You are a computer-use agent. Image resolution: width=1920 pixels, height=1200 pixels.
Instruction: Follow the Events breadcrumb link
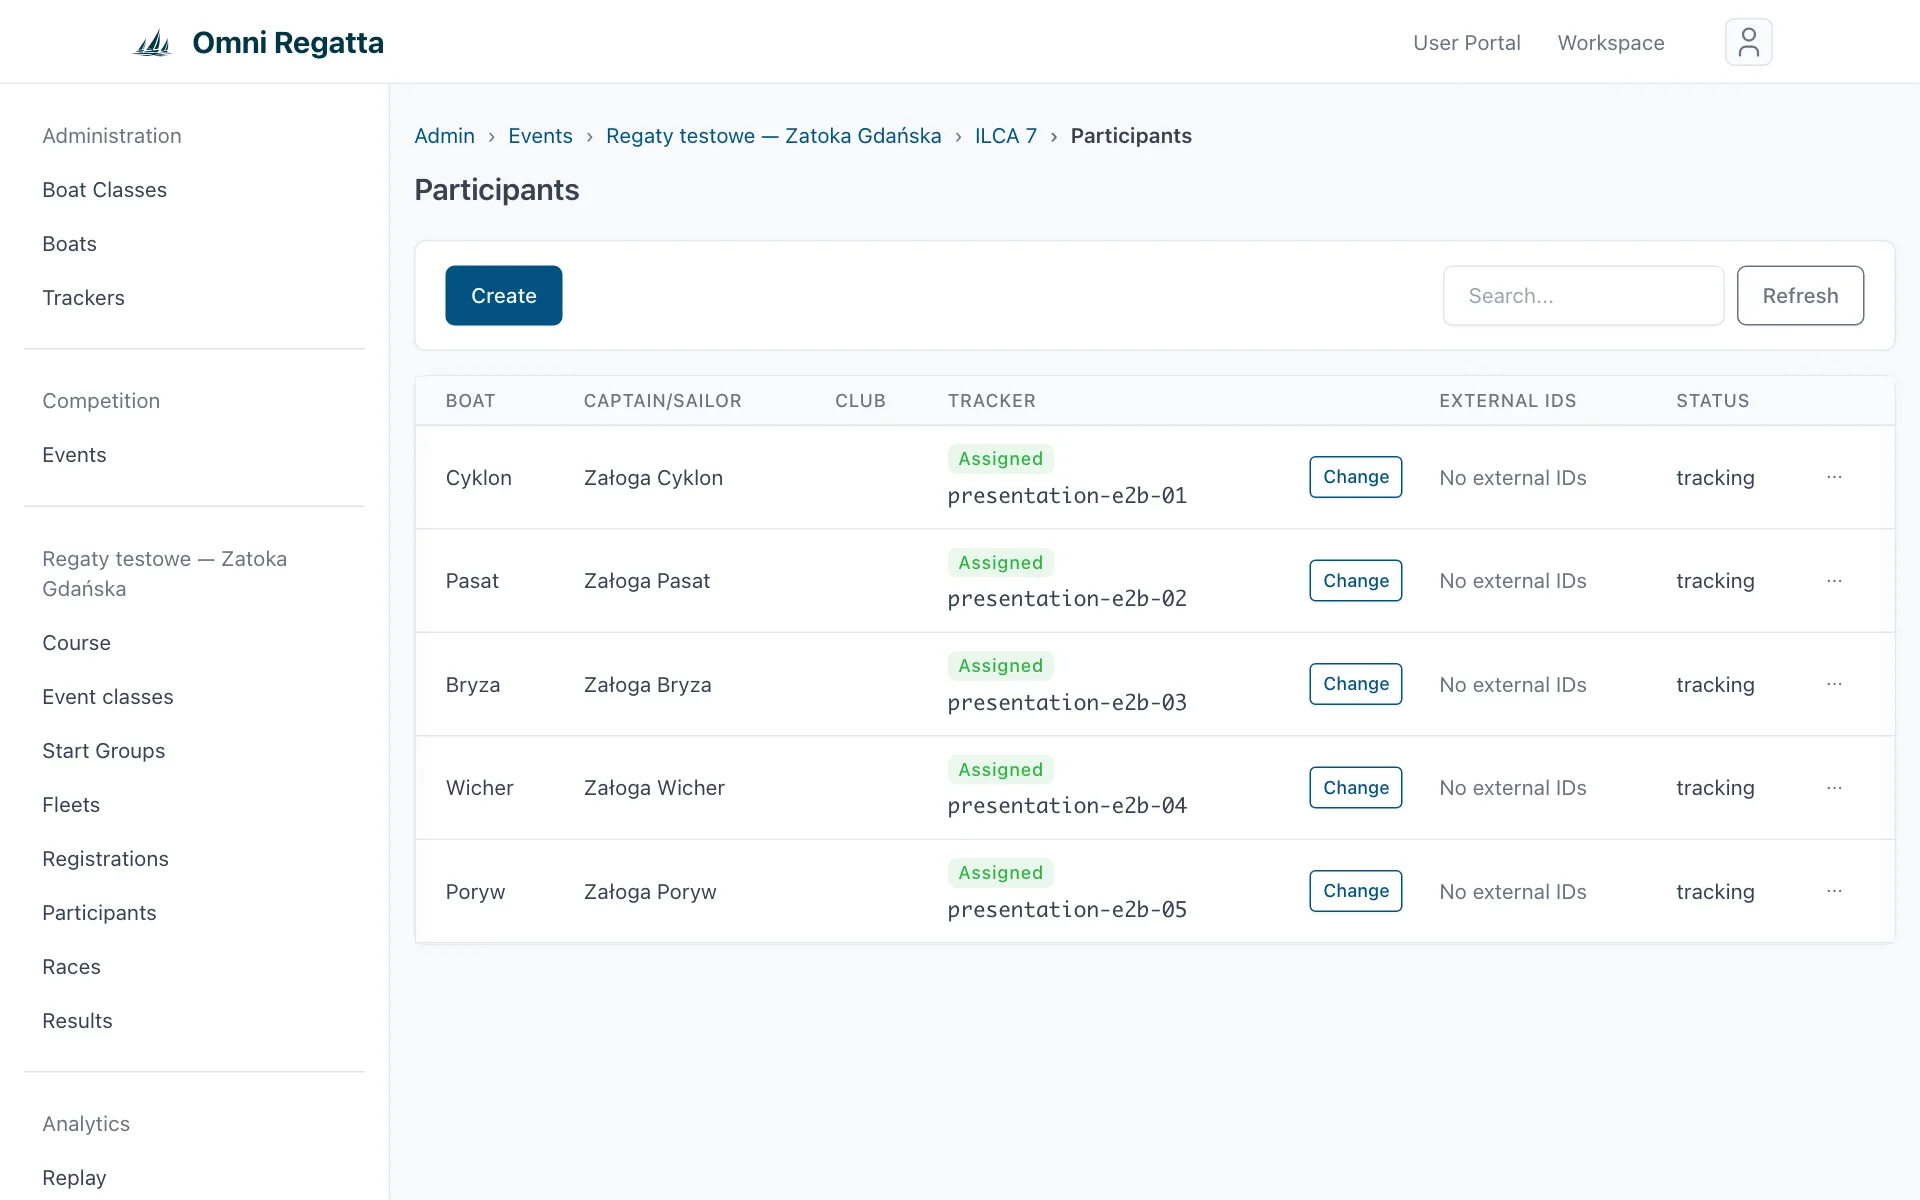pyautogui.click(x=540, y=136)
